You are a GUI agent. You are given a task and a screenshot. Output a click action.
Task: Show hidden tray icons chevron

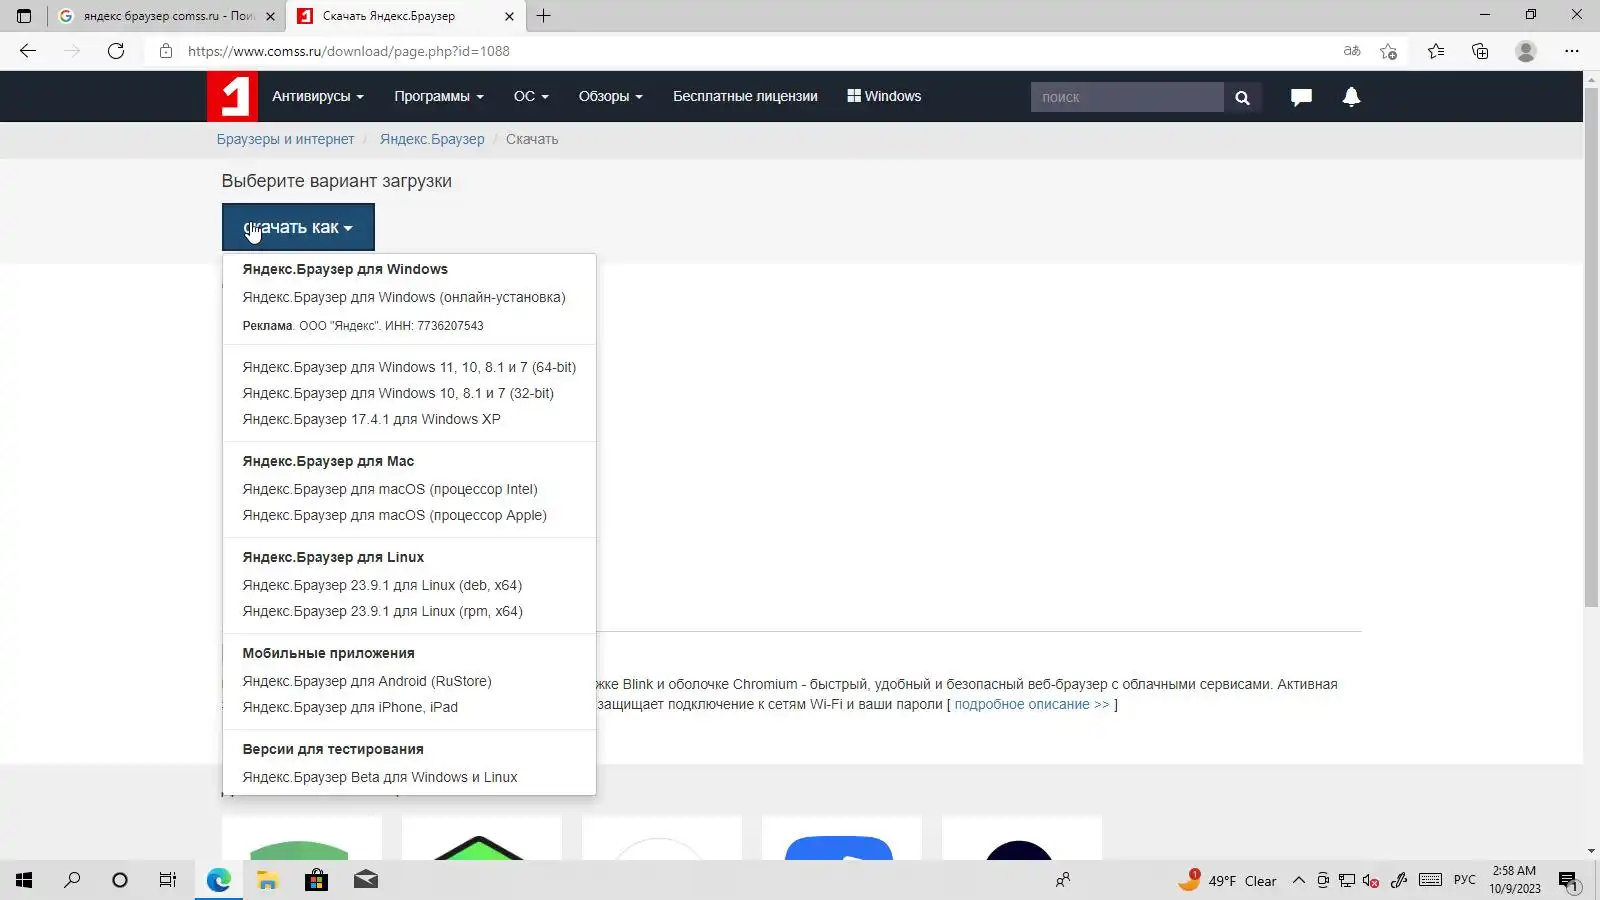click(1298, 880)
